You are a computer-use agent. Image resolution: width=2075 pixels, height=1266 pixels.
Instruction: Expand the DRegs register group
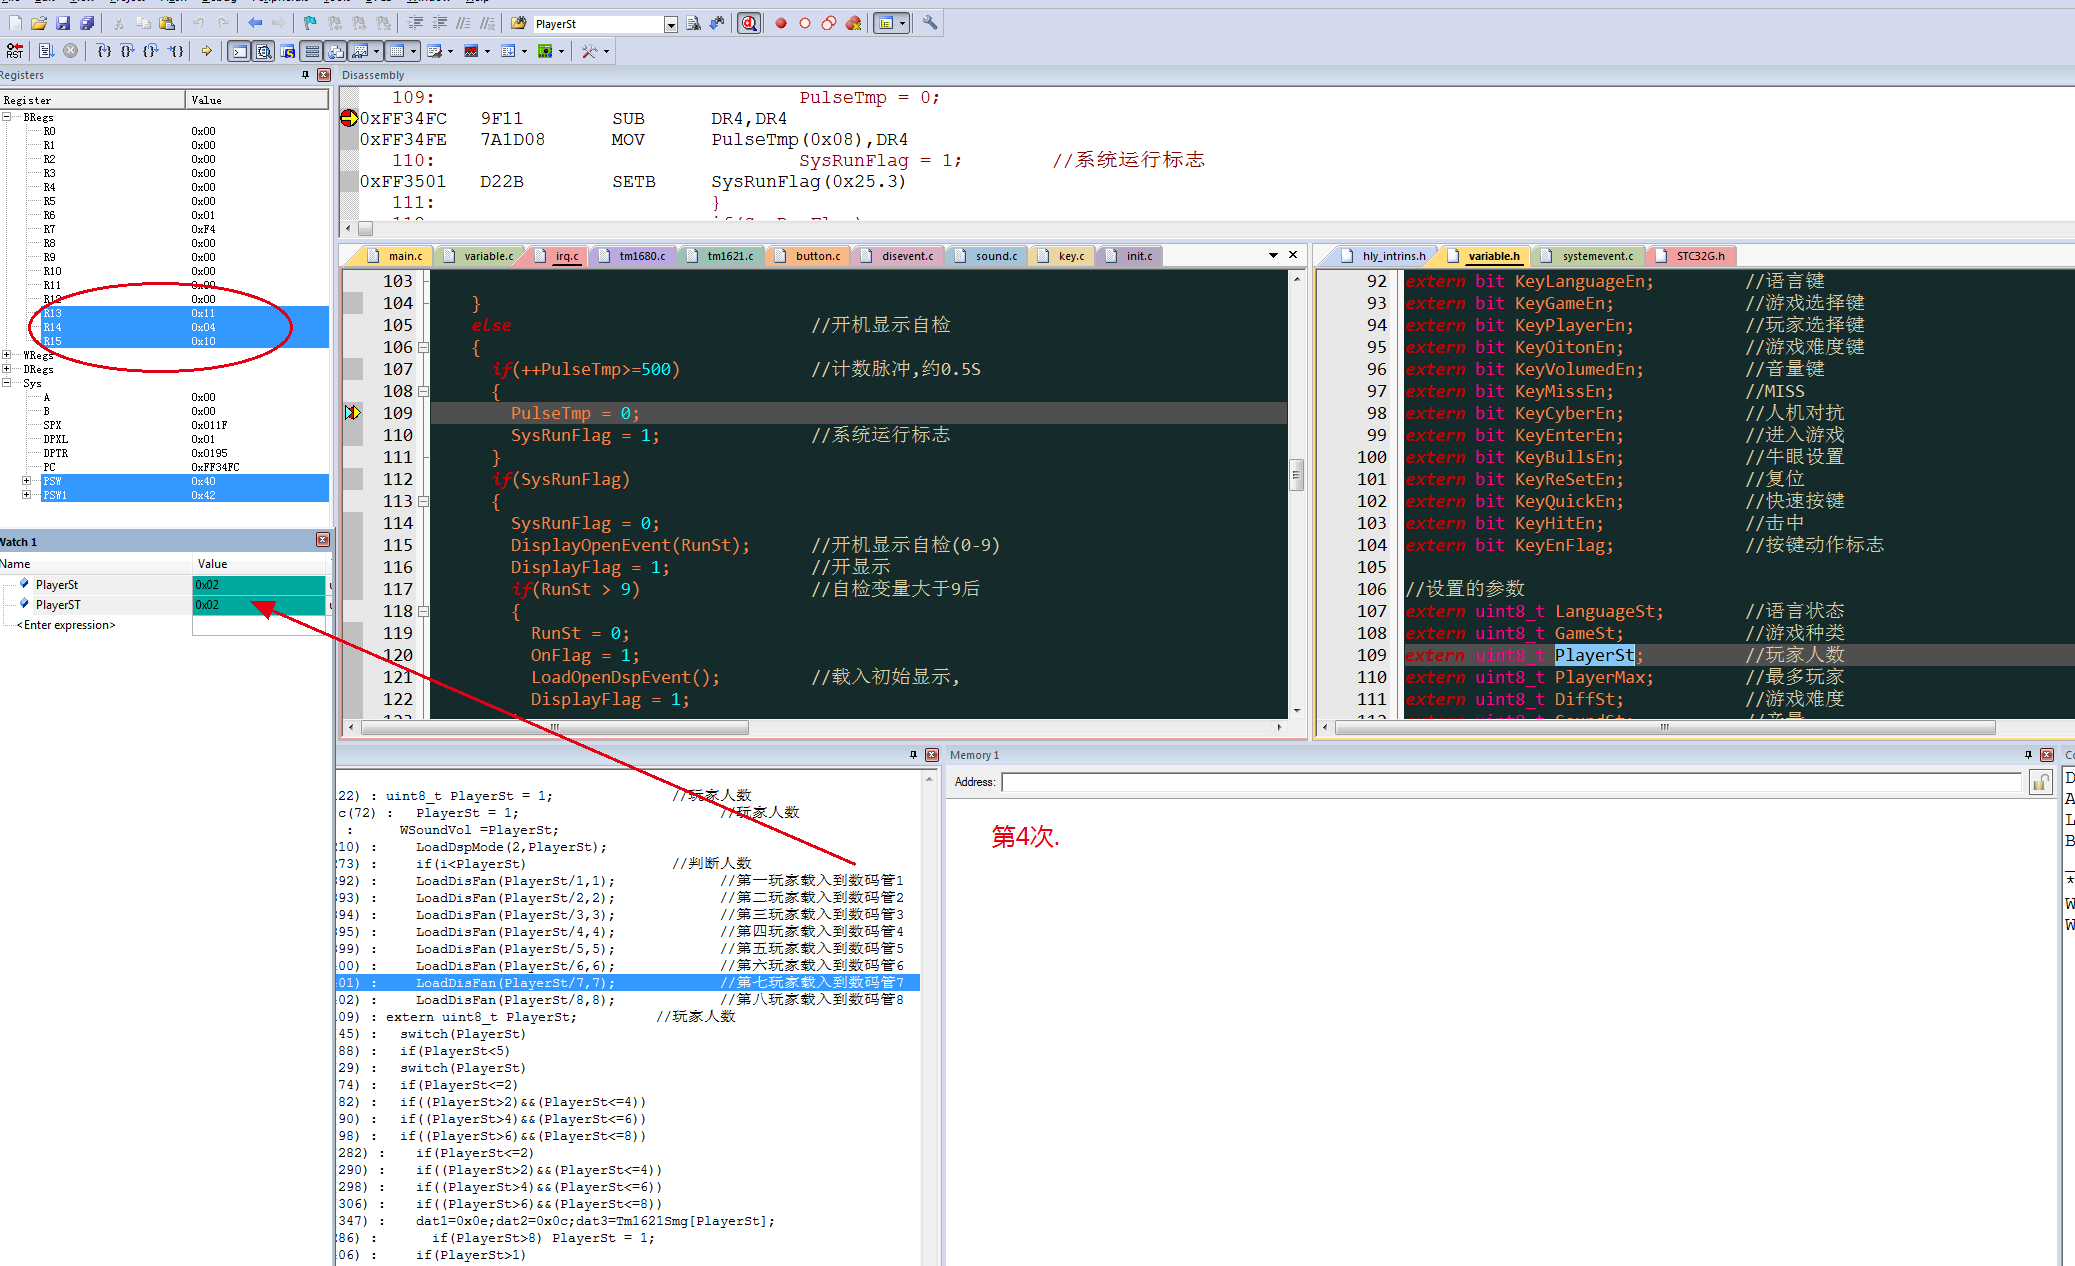click(x=7, y=369)
